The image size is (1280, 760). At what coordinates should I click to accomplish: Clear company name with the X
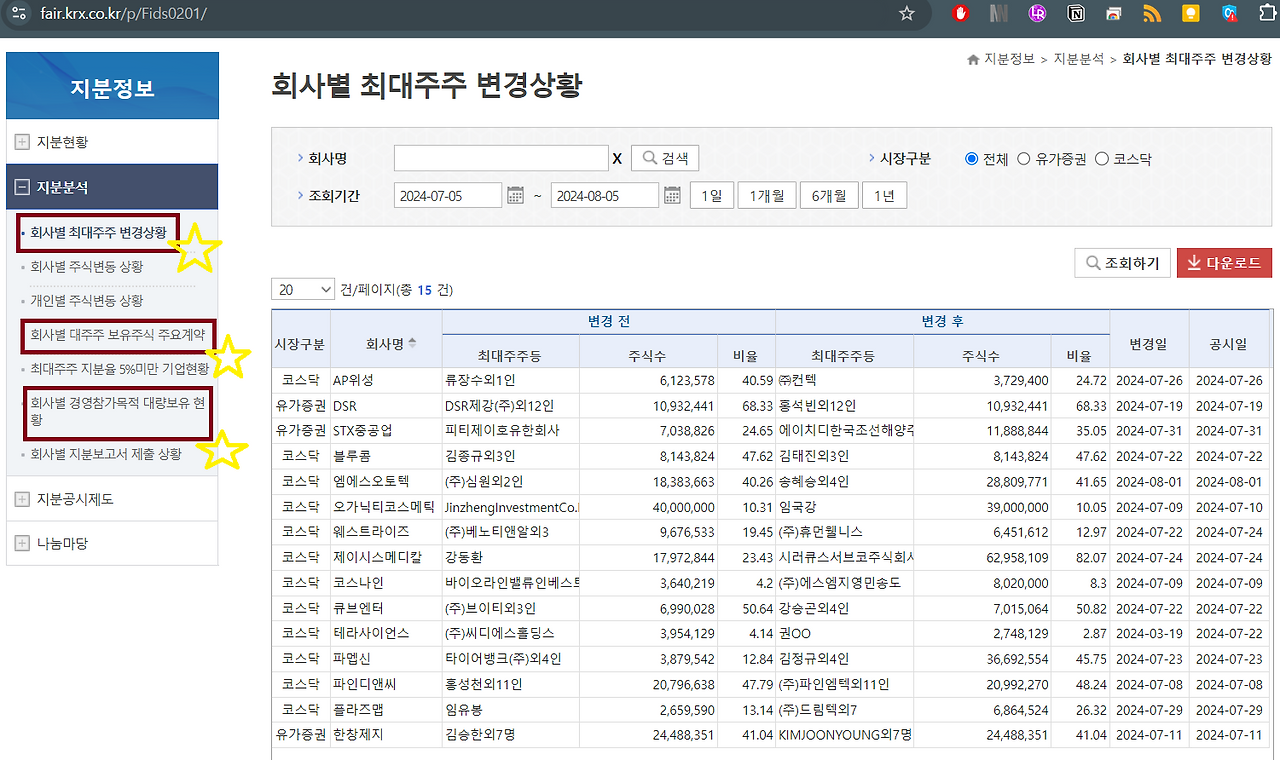pos(617,159)
